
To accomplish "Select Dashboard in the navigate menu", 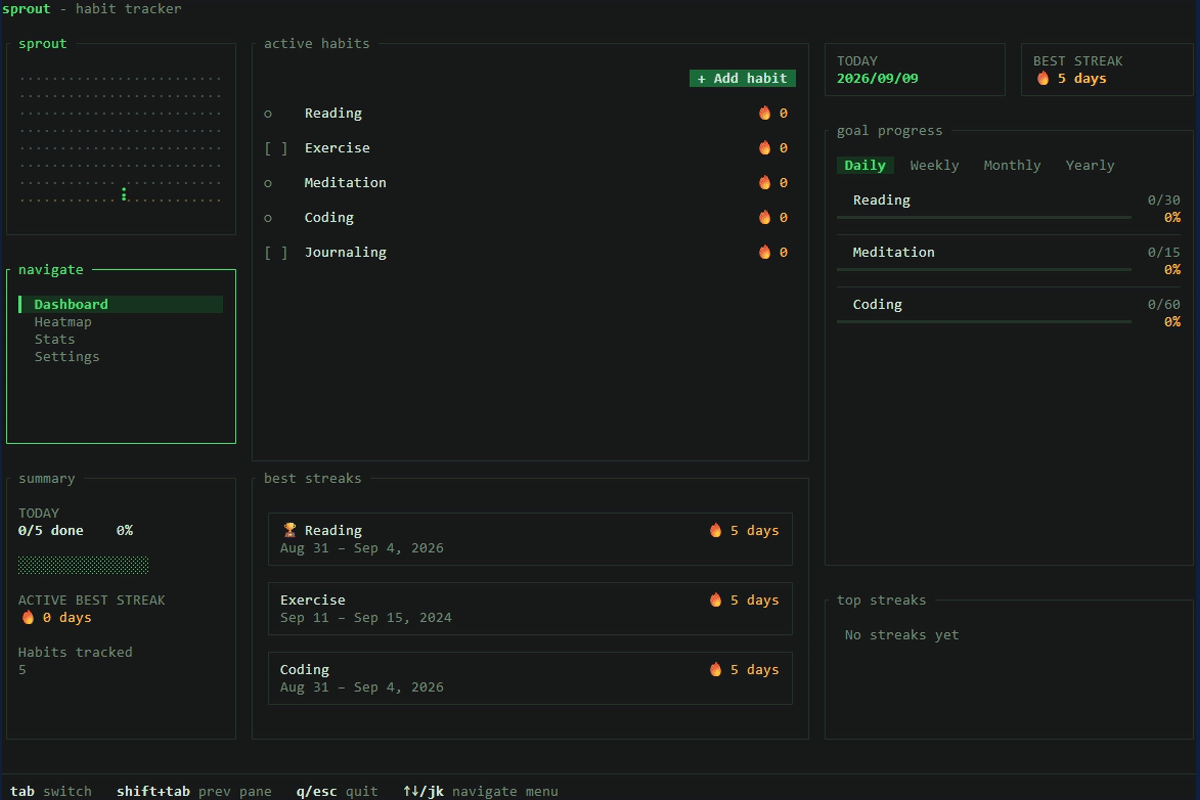I will [121, 304].
